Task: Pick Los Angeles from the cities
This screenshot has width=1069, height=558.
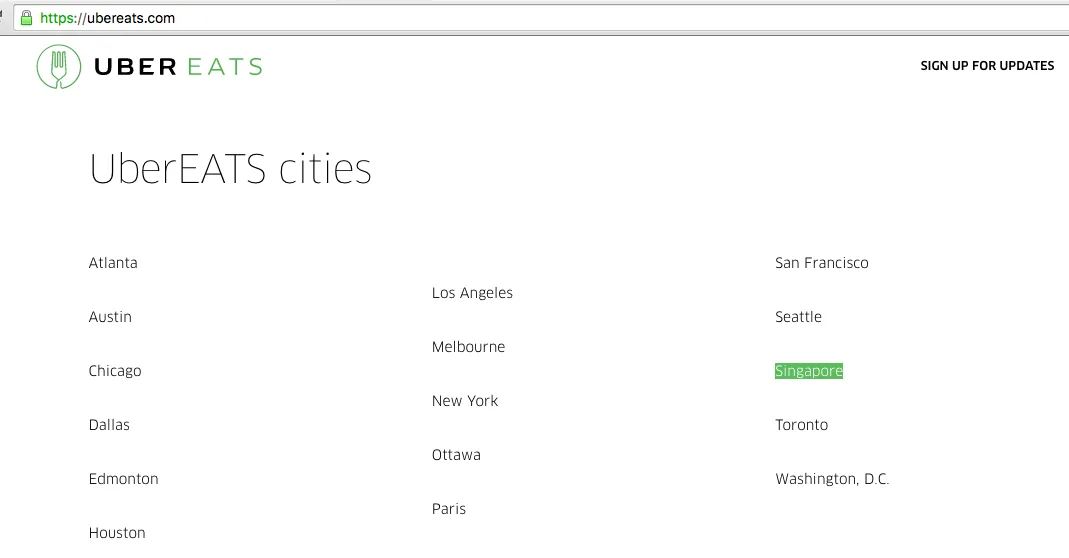Action: pyautogui.click(x=472, y=293)
